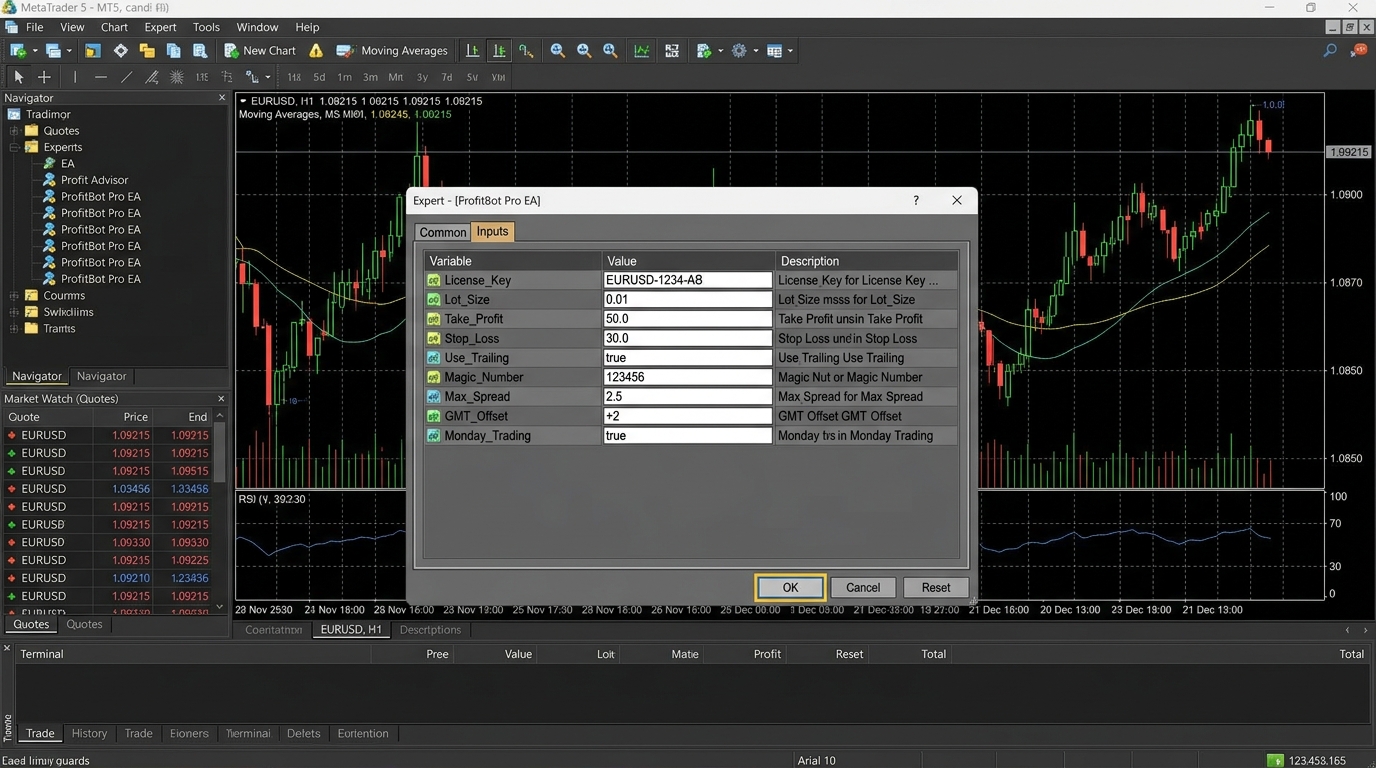The width and height of the screenshot is (1376, 768).
Task: Select the radiating fan lines tool
Action: pos(177,77)
